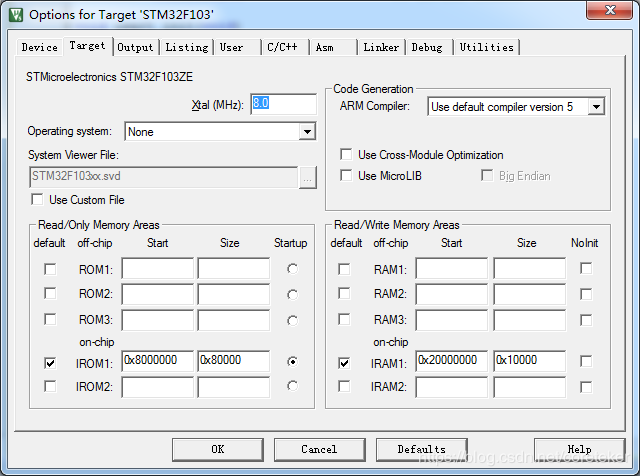Switch to the Device tab
Screen dimensions: 640x476
[x=40, y=47]
